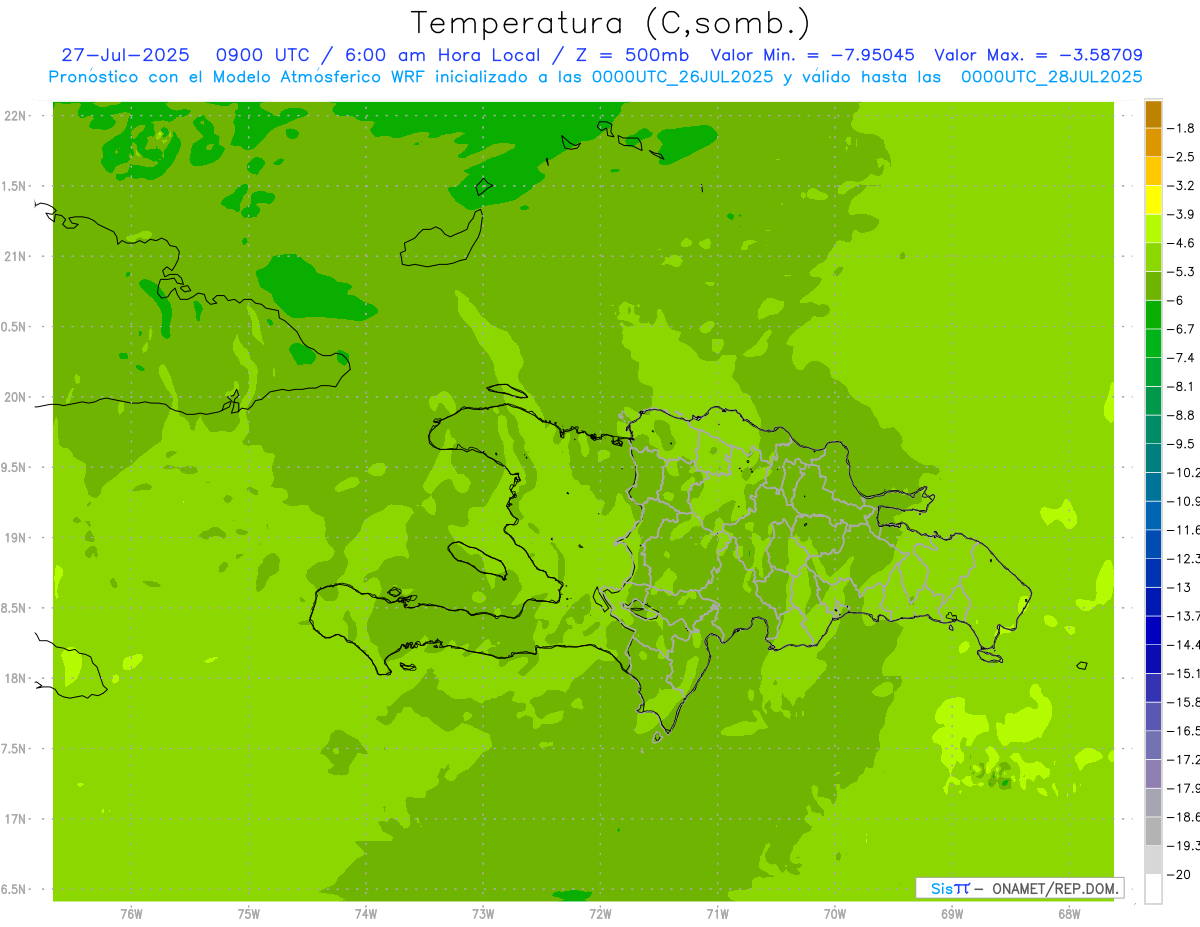This screenshot has height=927, width=1200.
Task: Select the '0000UTC_26JUL2025' initialization time
Action: pyautogui.click(x=683, y=76)
